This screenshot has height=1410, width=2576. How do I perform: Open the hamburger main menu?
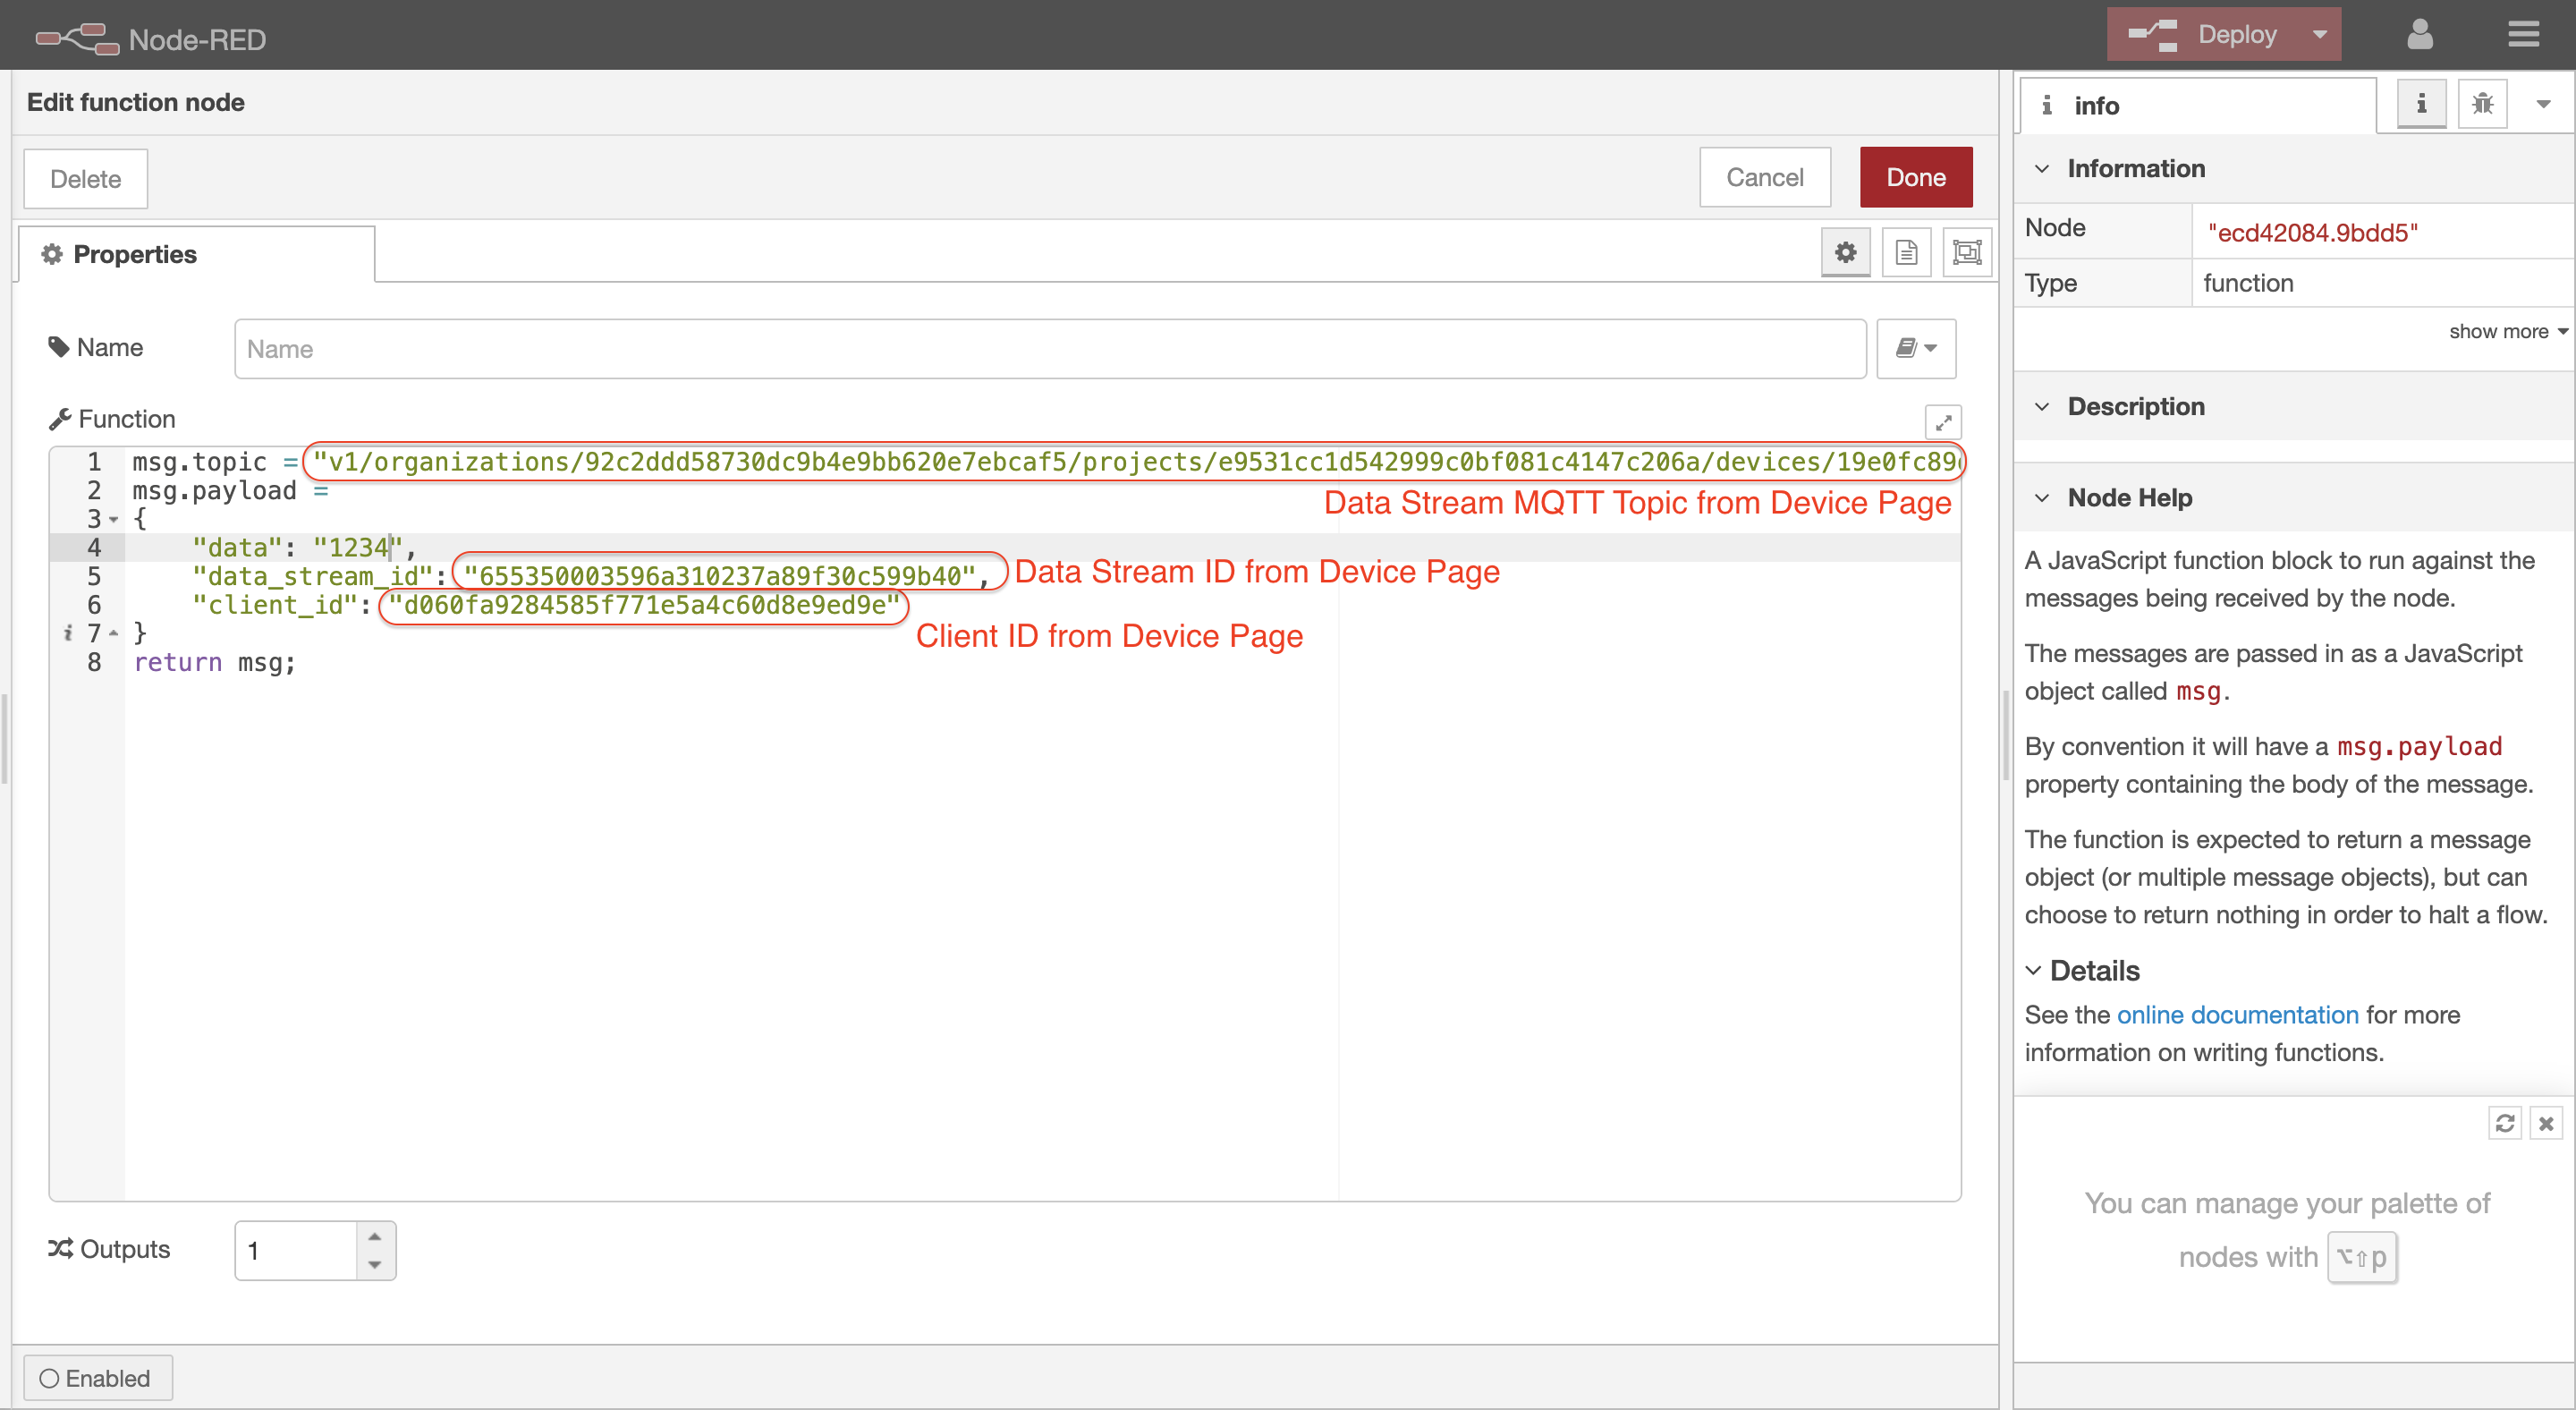pyautogui.click(x=2523, y=35)
